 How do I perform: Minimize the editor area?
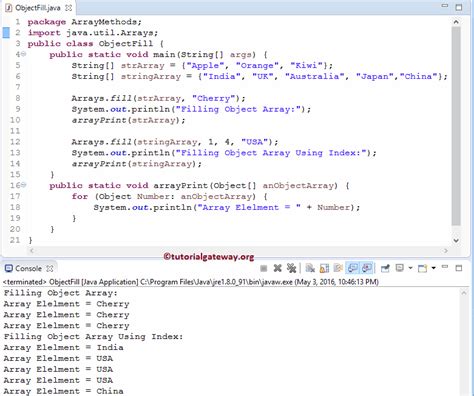click(x=445, y=6)
